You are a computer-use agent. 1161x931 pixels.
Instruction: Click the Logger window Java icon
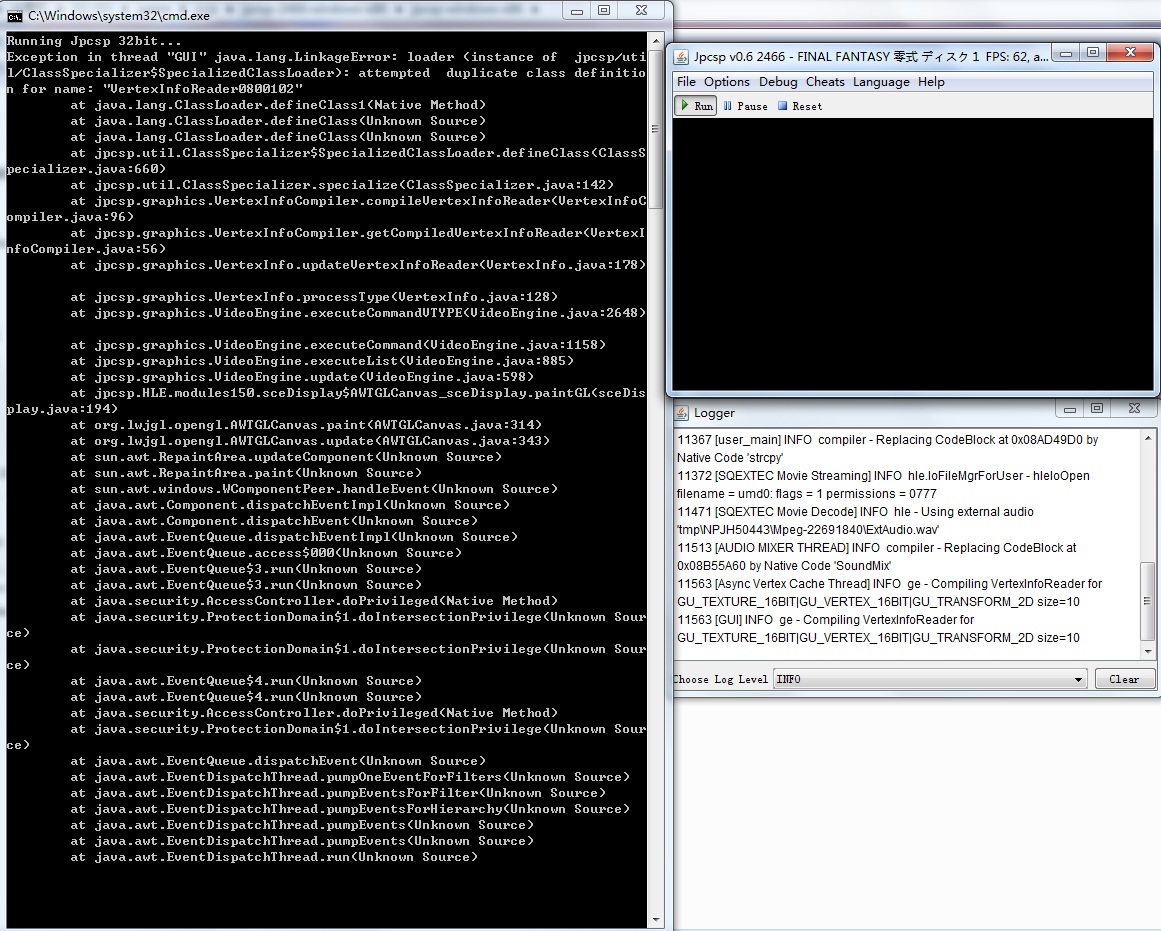[682, 413]
